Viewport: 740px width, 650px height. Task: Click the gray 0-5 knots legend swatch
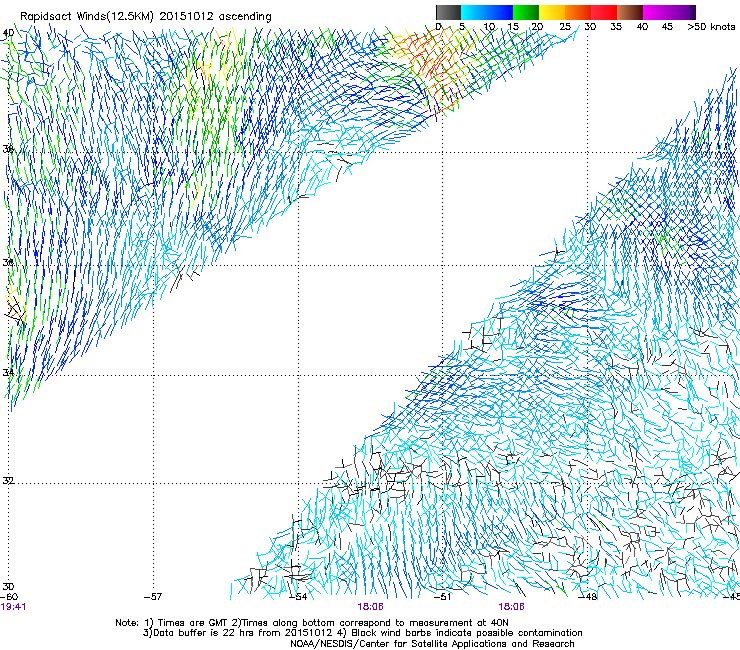(x=448, y=12)
